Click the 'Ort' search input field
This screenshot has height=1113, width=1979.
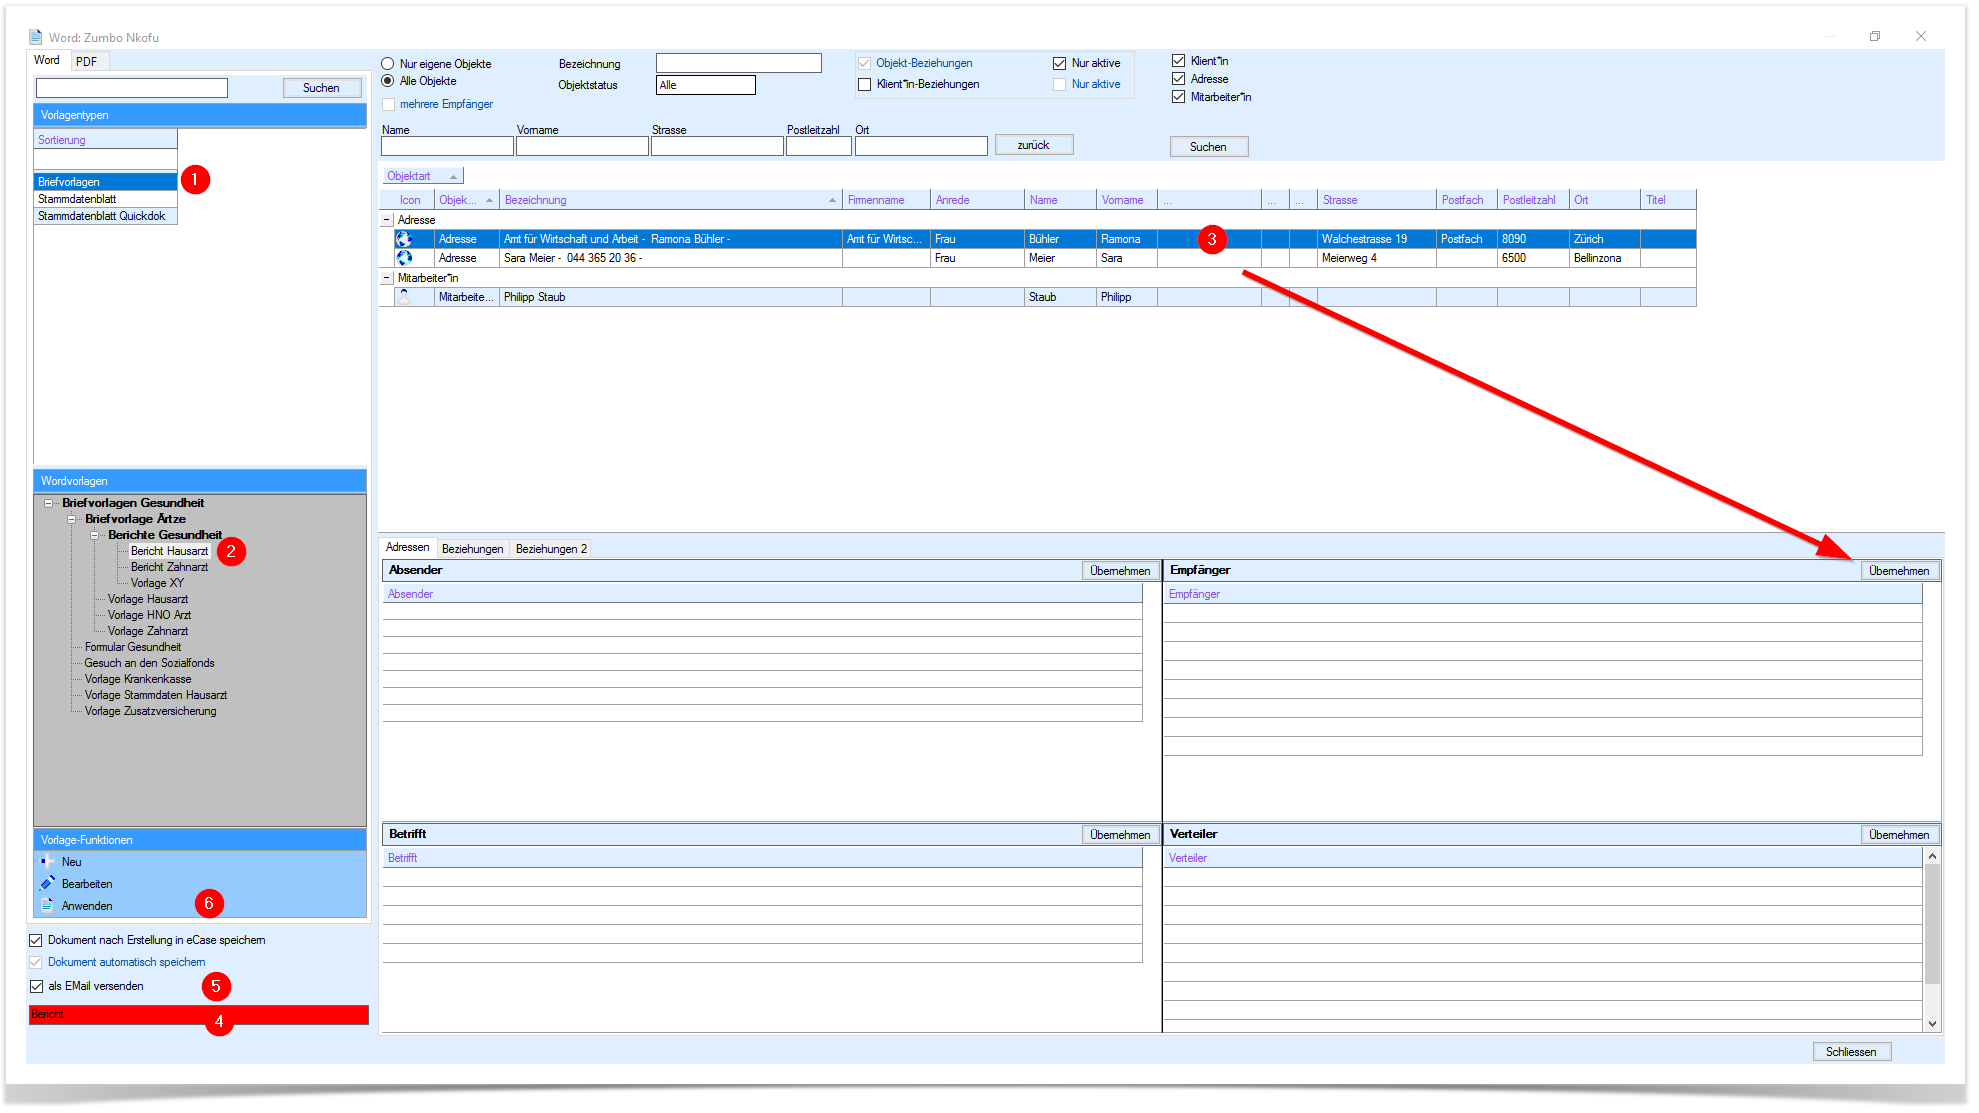[x=921, y=147]
